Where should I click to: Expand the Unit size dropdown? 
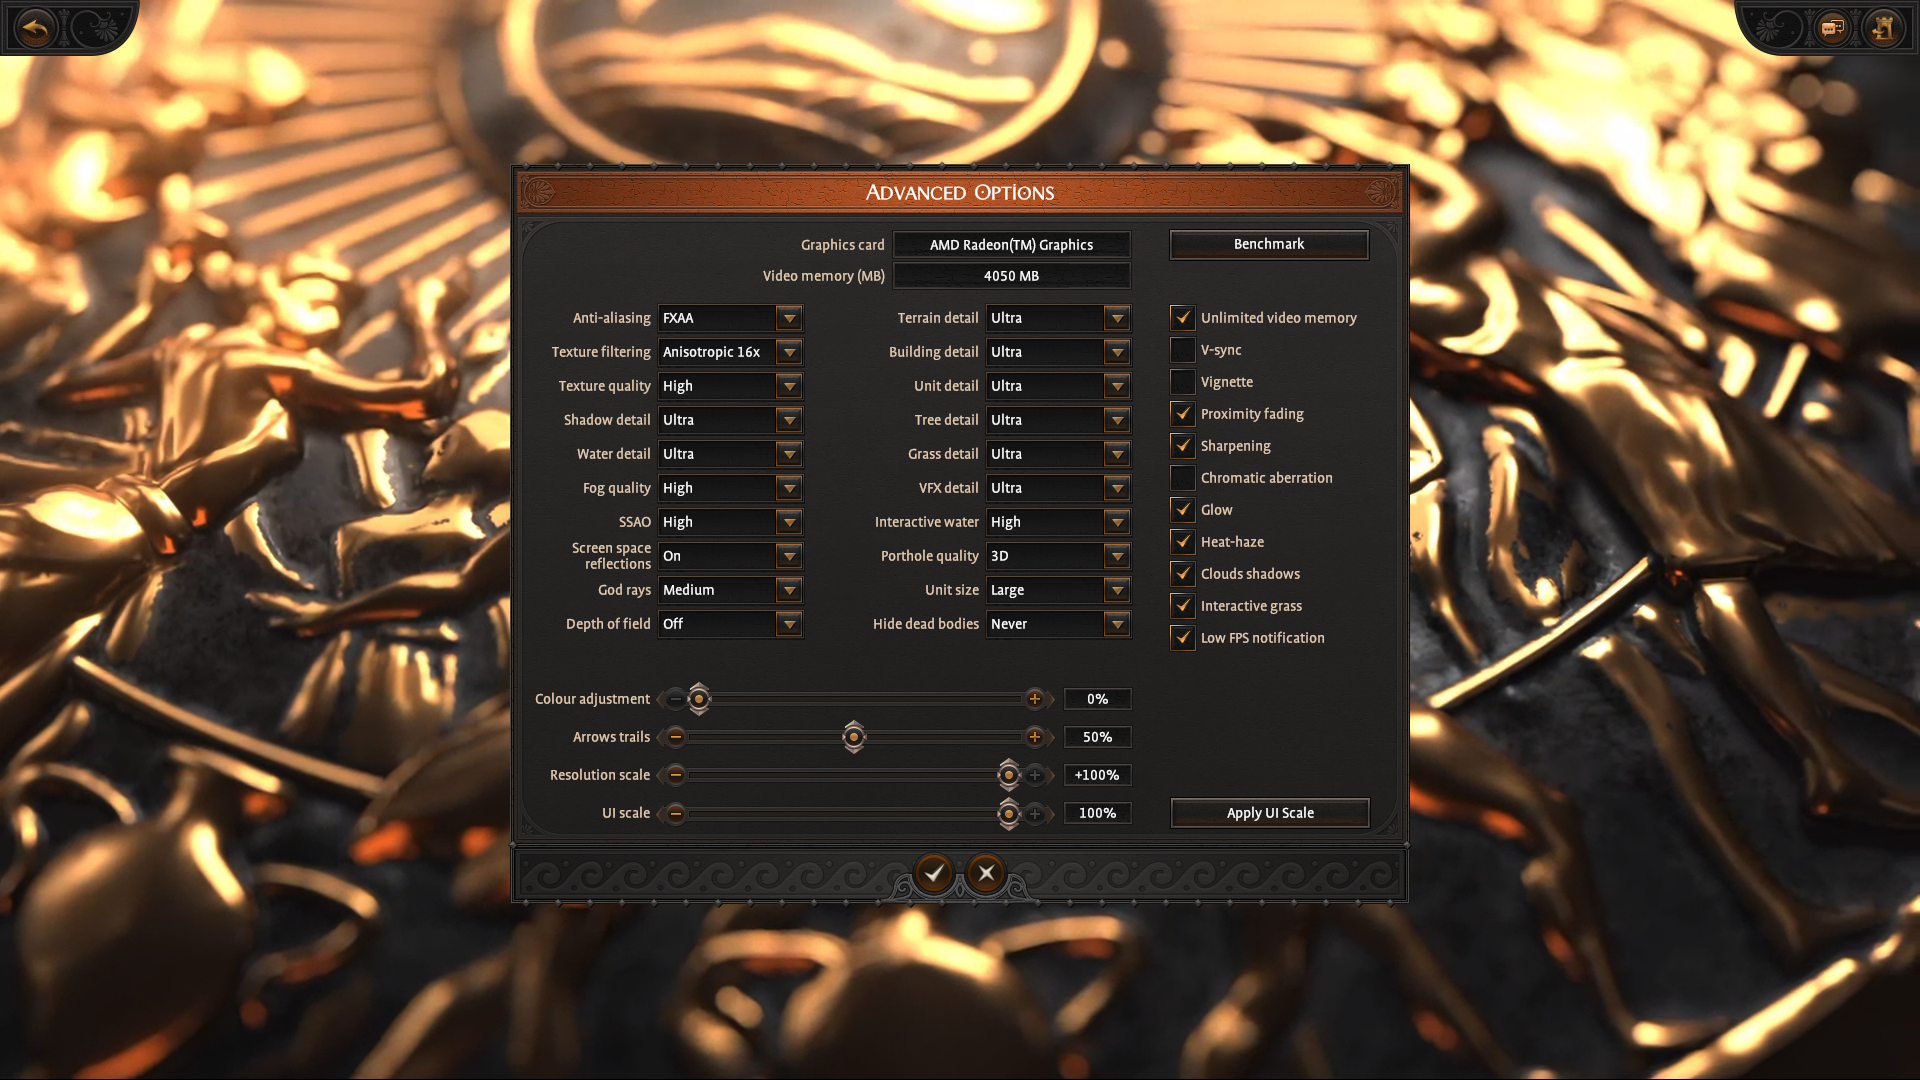[1117, 590]
